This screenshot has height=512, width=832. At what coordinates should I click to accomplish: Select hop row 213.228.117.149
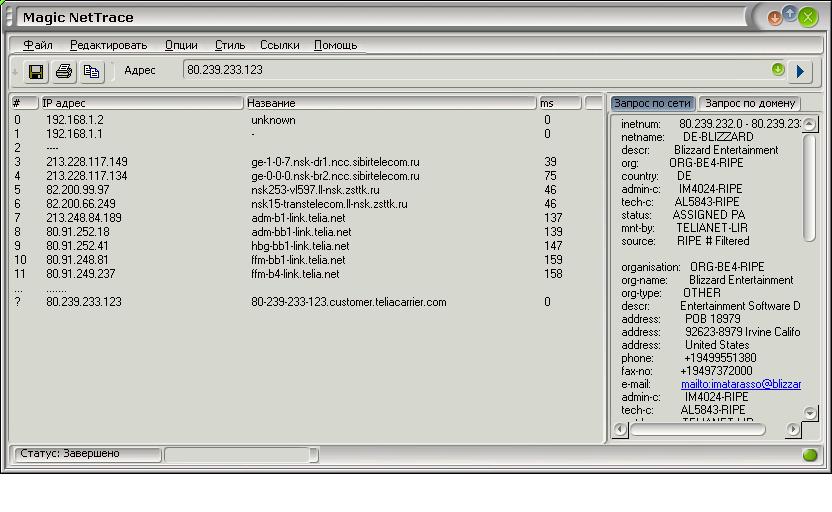click(x=87, y=162)
